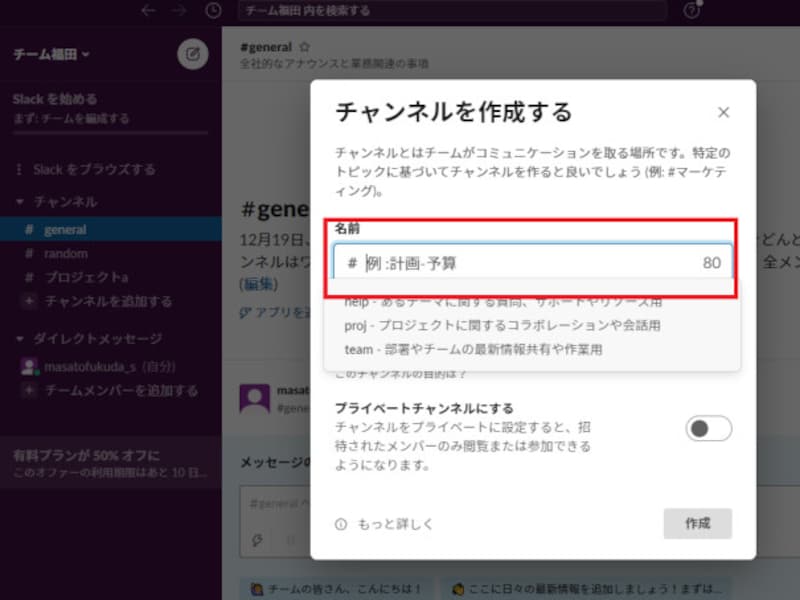
Task: Click the compose new message icon
Action: coord(192,54)
